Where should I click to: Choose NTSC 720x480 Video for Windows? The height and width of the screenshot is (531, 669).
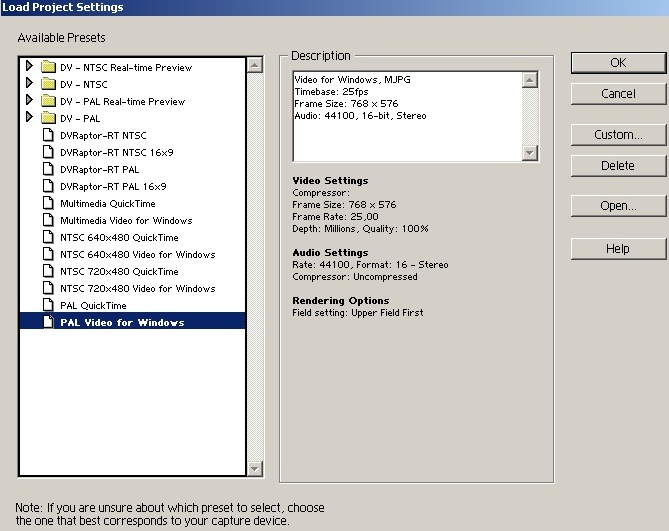pos(138,289)
